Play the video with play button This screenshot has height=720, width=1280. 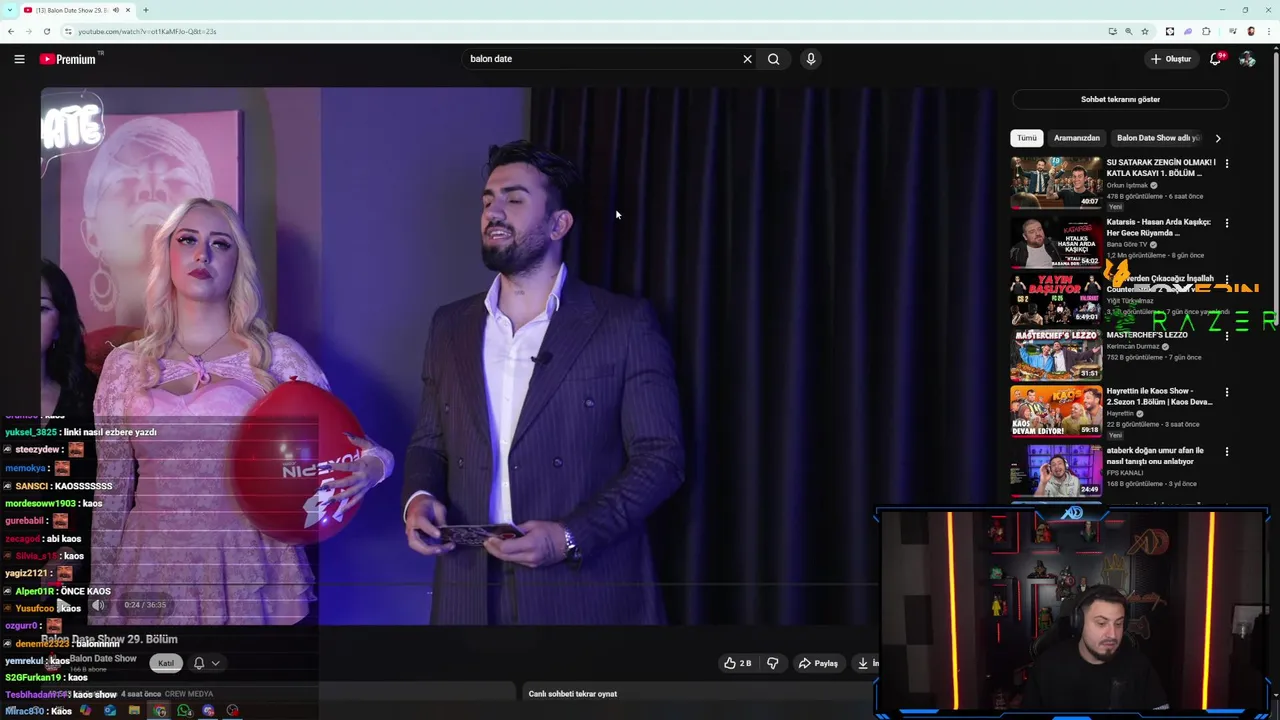(x=63, y=605)
